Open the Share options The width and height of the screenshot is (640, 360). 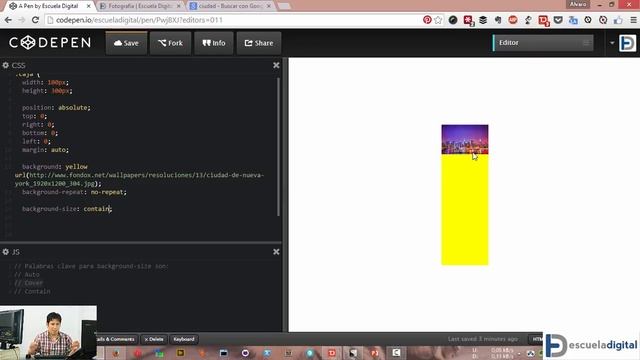click(x=259, y=43)
